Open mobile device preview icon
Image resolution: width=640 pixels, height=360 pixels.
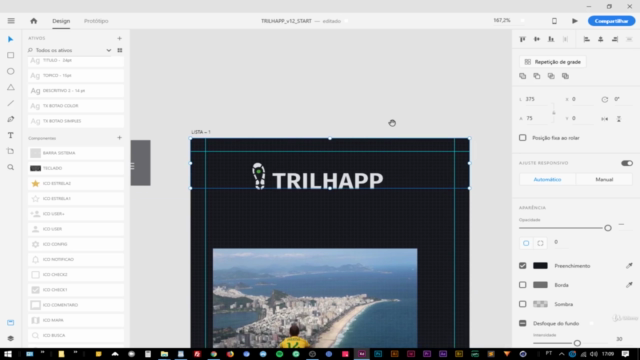tap(554, 21)
